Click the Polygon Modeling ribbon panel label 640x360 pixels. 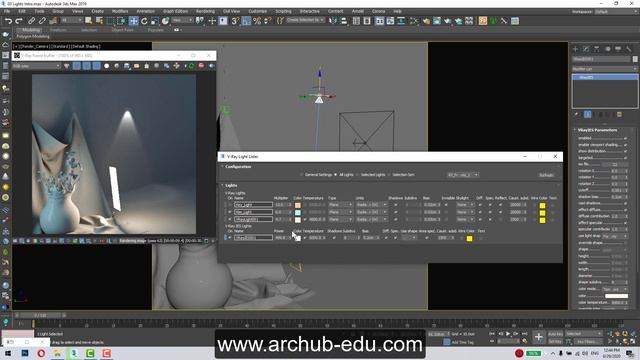tap(33, 36)
